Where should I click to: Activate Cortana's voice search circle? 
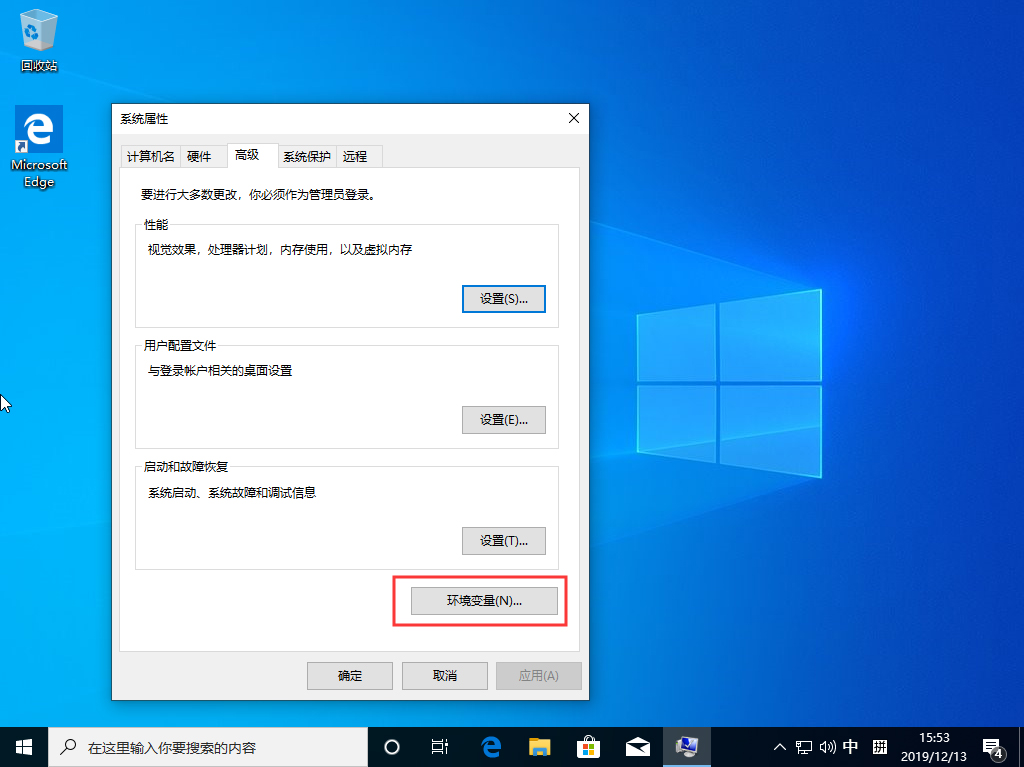click(391, 746)
